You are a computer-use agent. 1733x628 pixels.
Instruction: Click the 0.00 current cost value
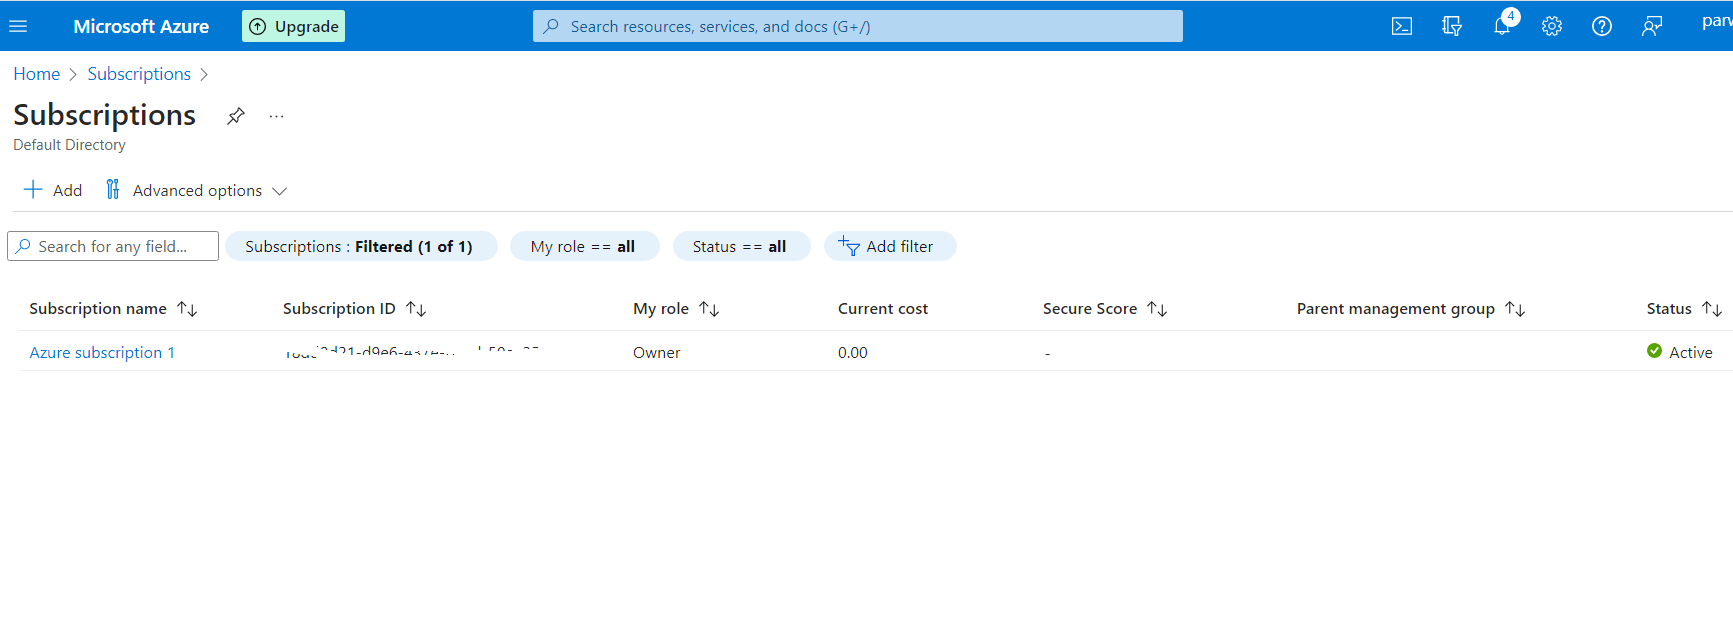click(x=853, y=352)
